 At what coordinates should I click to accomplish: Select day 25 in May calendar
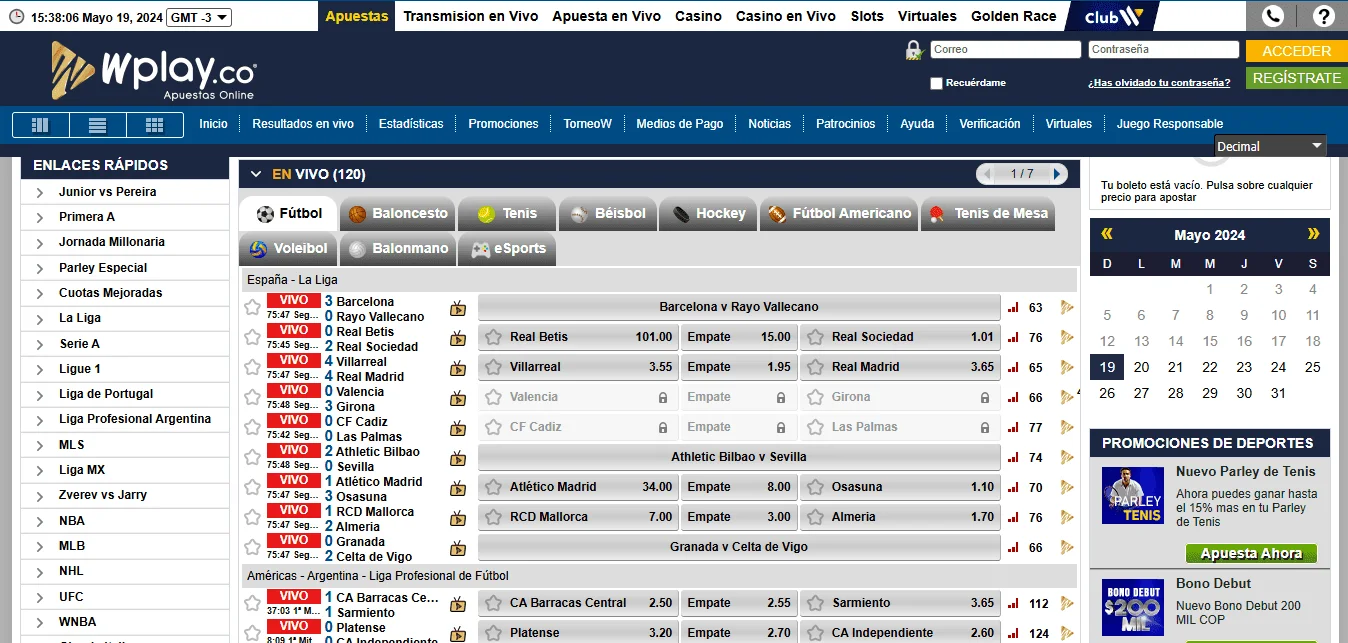click(1312, 367)
